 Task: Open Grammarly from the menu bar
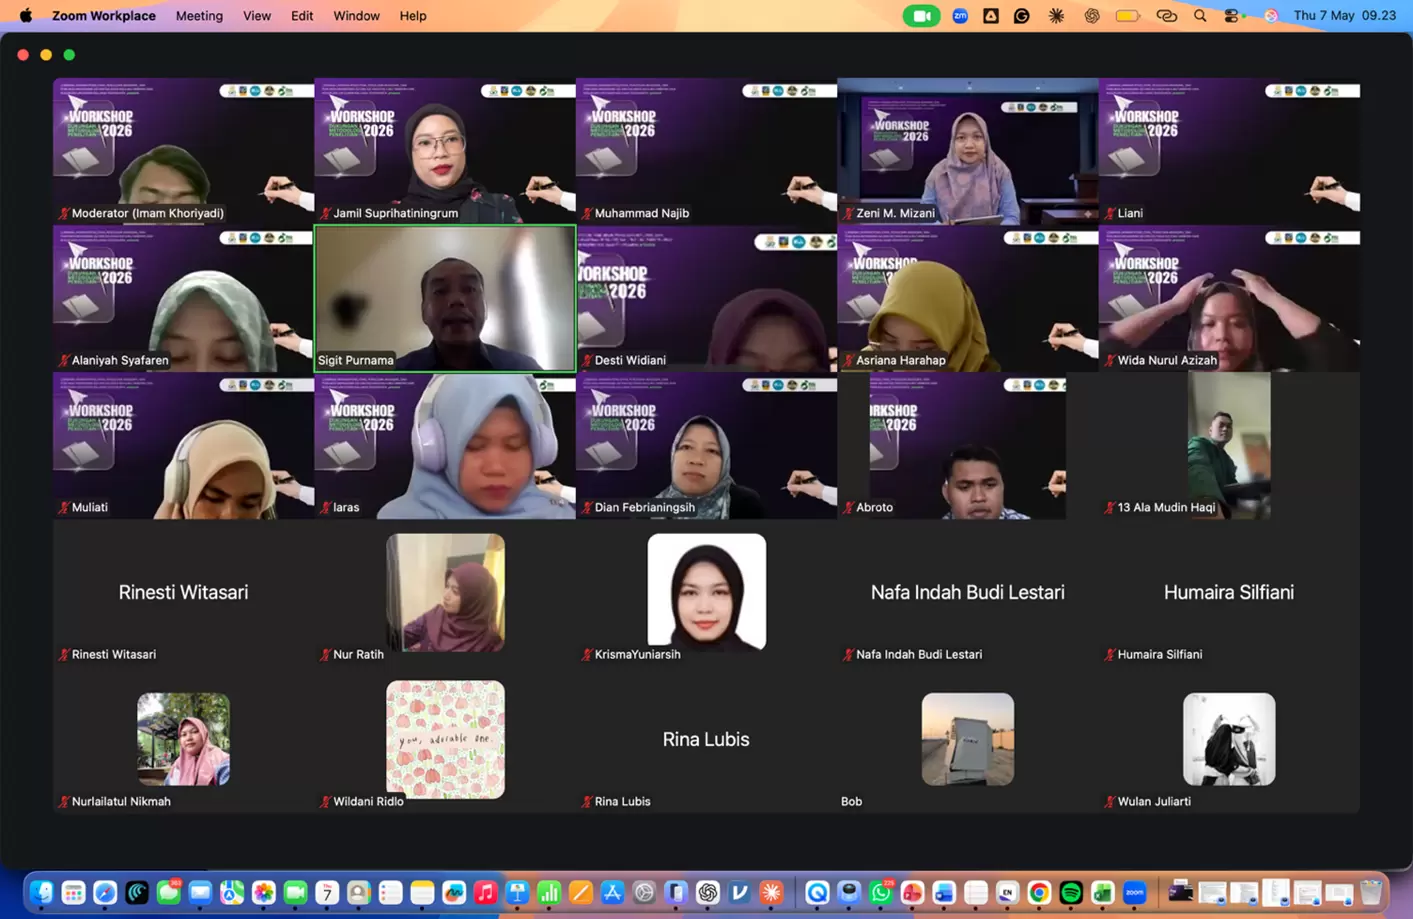coord(1022,16)
